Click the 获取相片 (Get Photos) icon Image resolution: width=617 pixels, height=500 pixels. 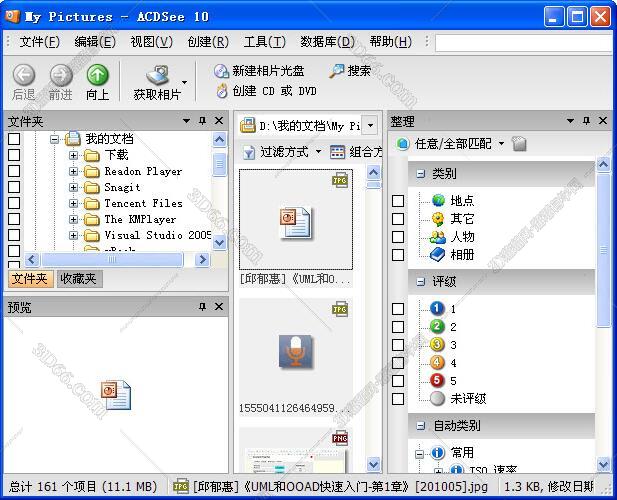tap(157, 75)
